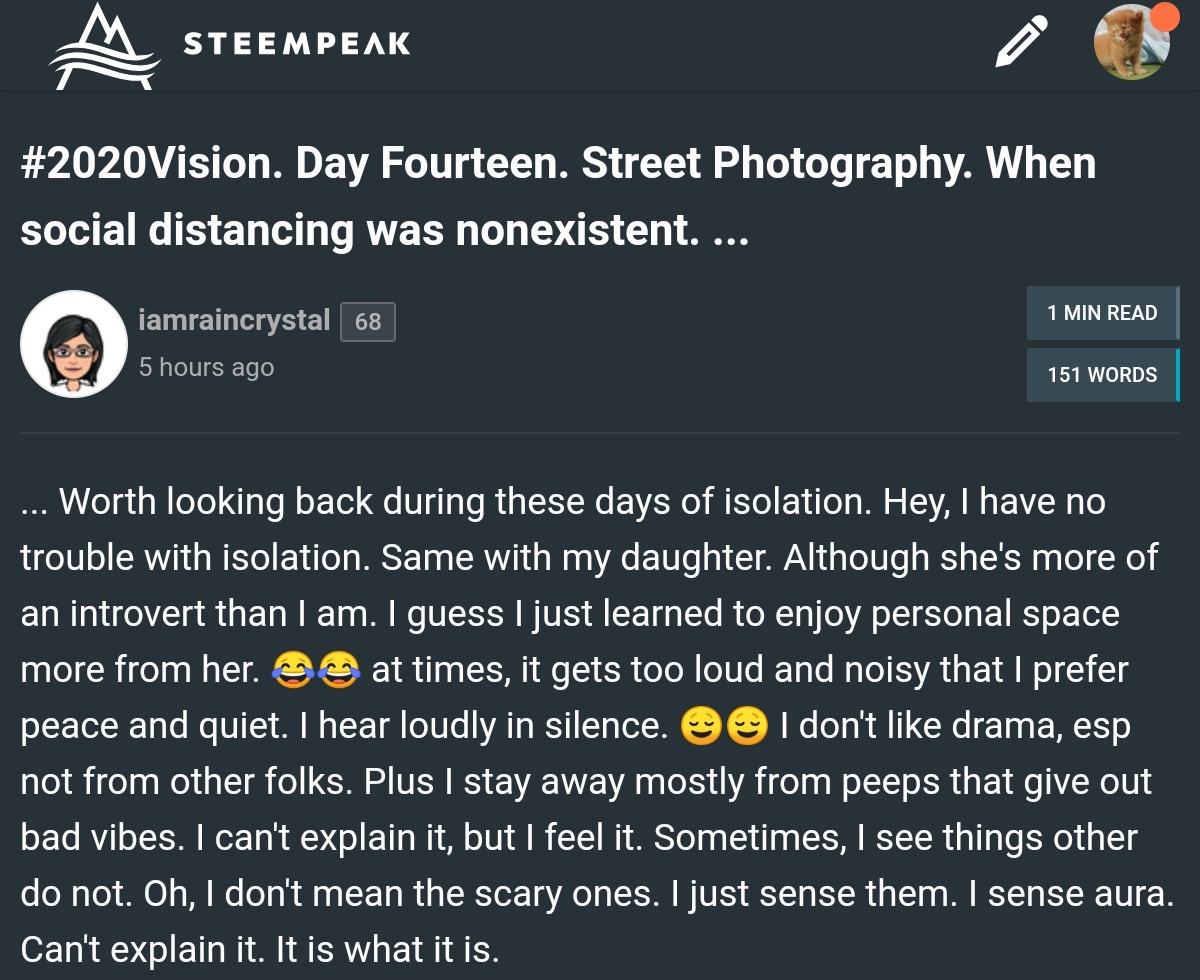Click the orange notification dot on avatar

point(1165,17)
